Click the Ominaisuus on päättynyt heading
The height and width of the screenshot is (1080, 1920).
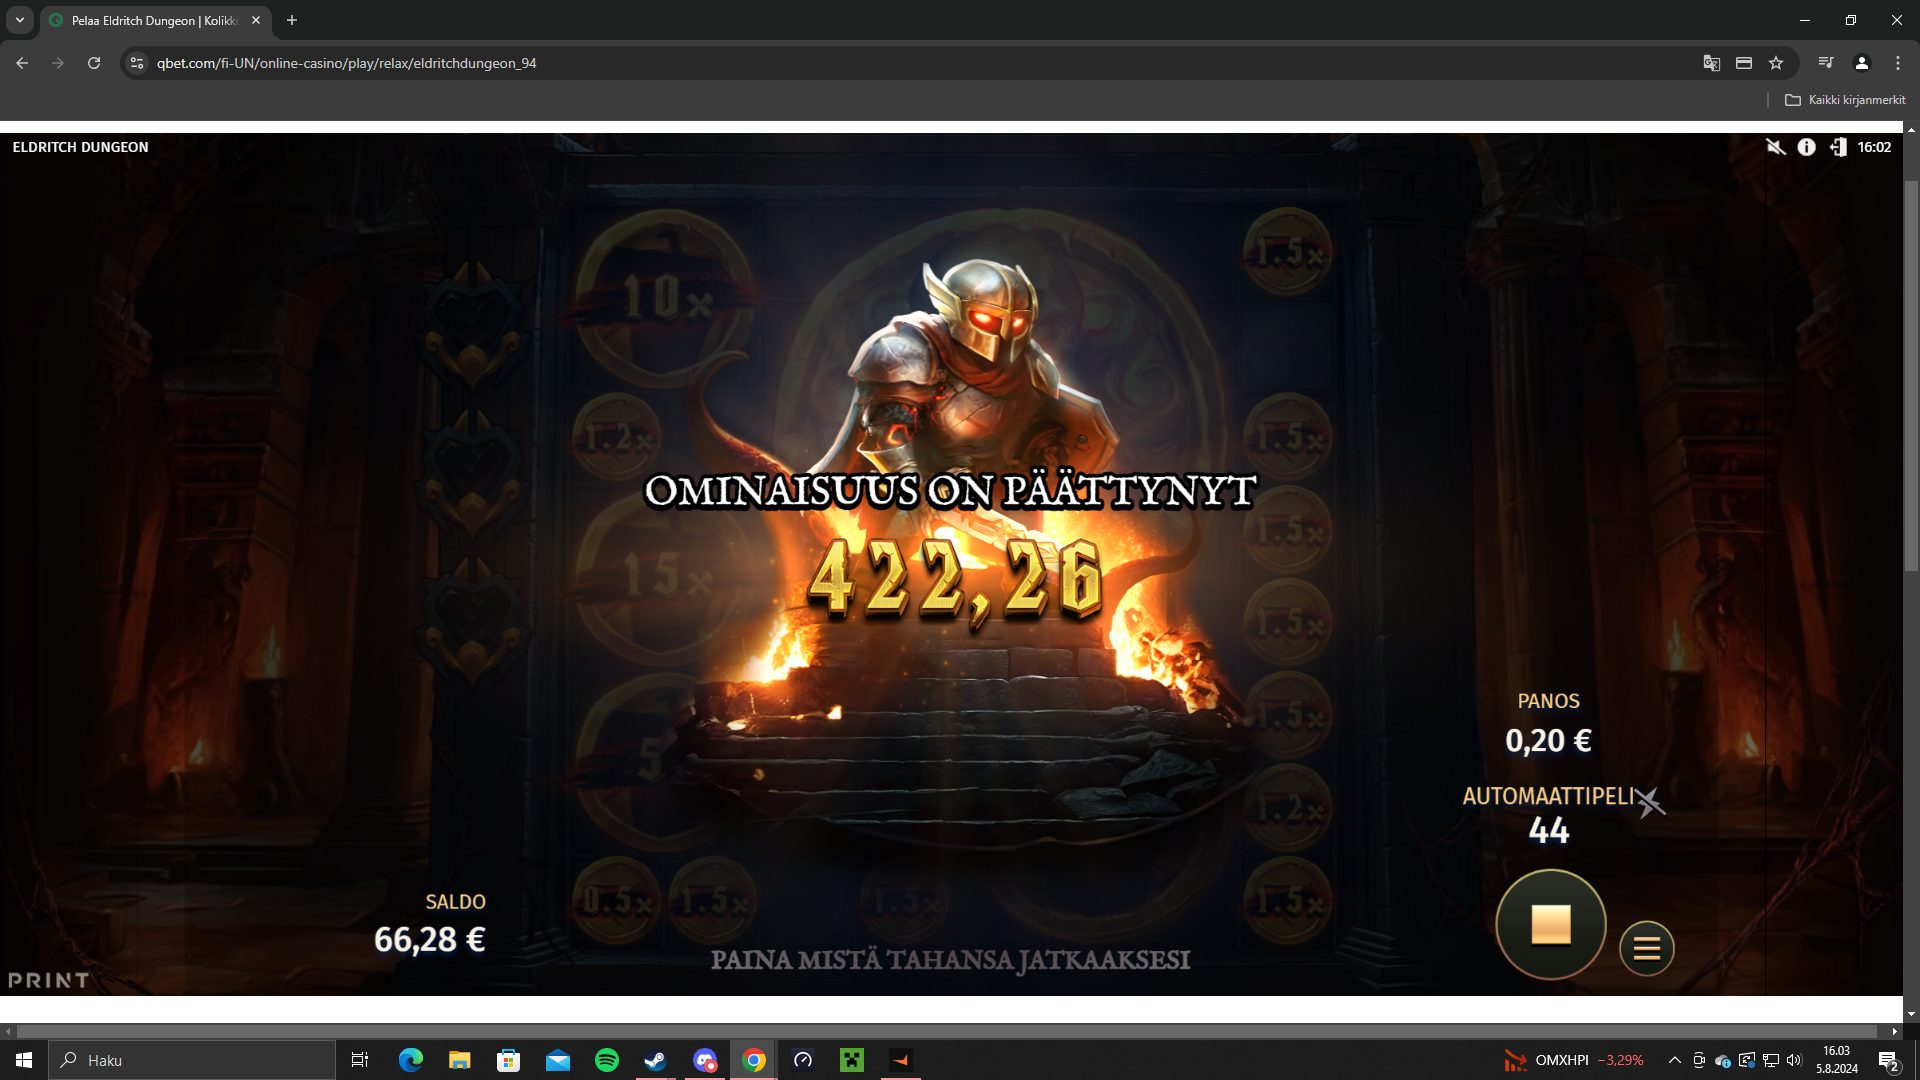950,491
